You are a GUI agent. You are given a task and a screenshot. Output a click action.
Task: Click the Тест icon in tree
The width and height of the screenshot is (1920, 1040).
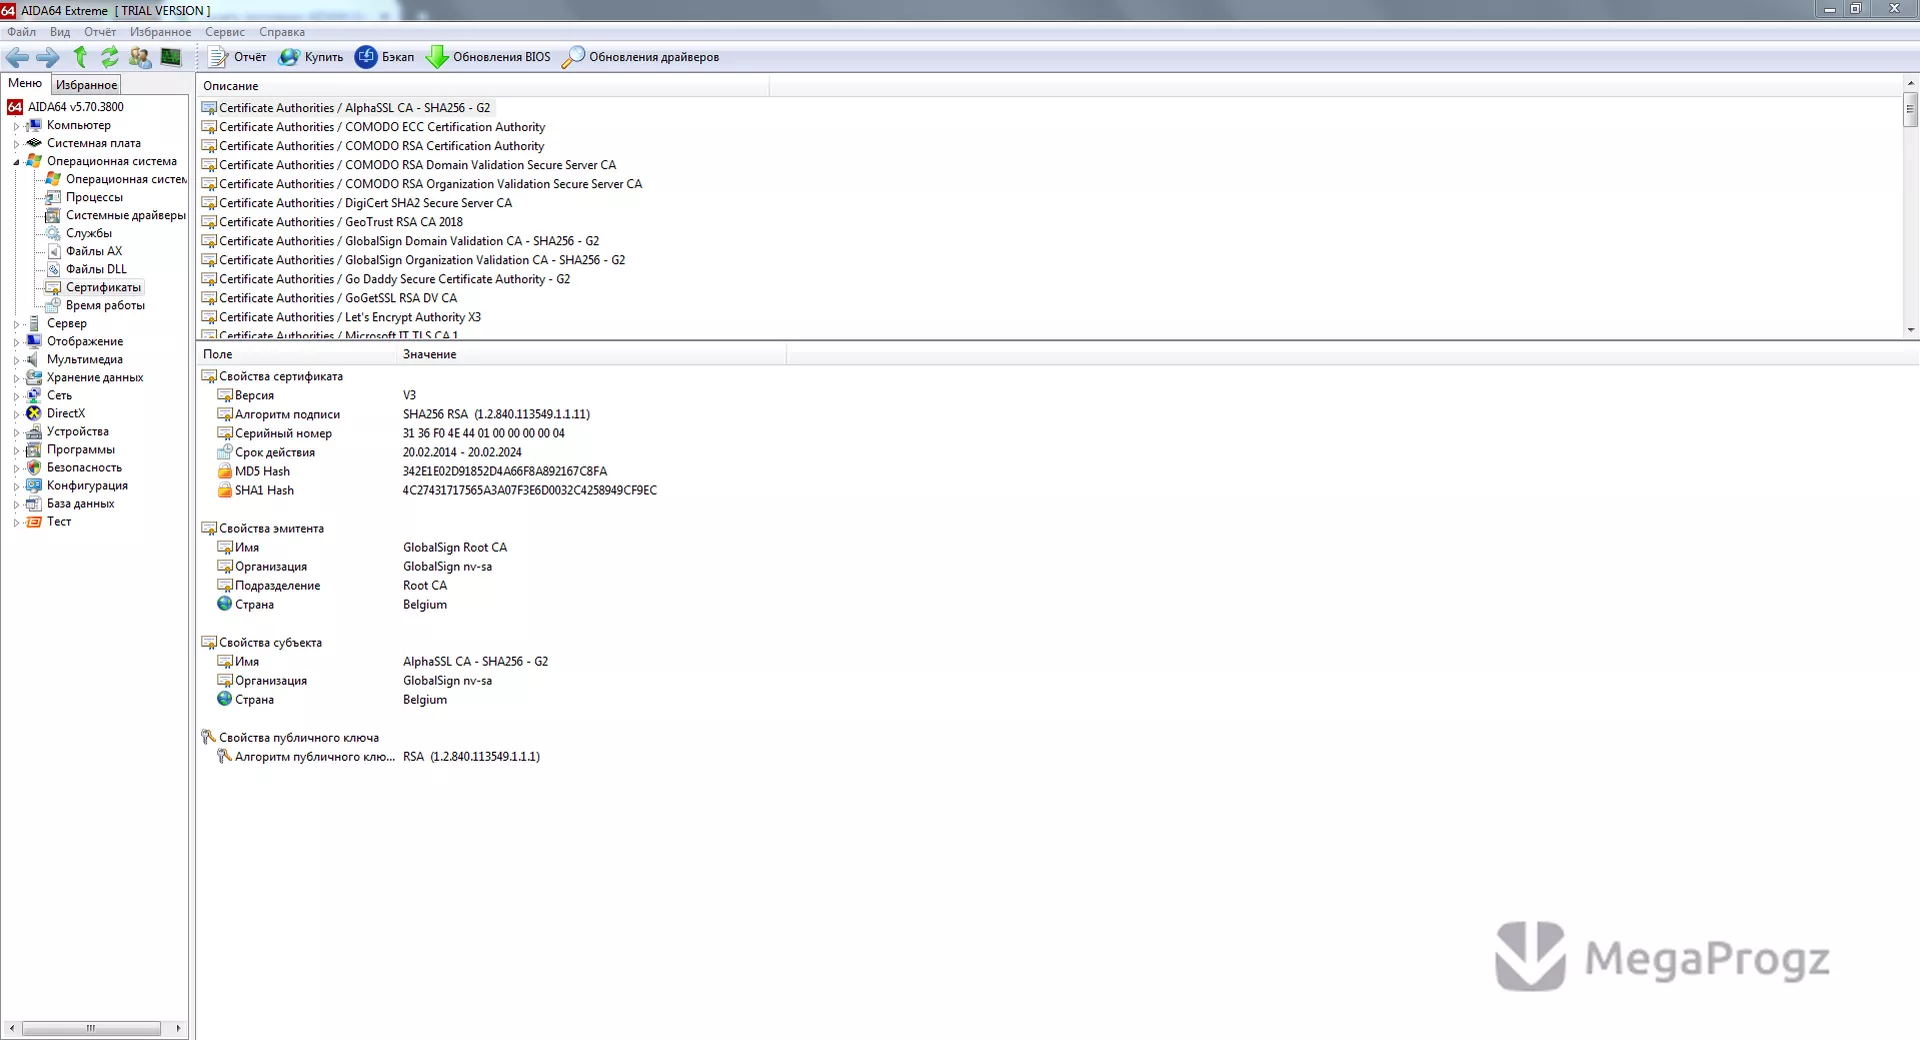pyautogui.click(x=34, y=521)
